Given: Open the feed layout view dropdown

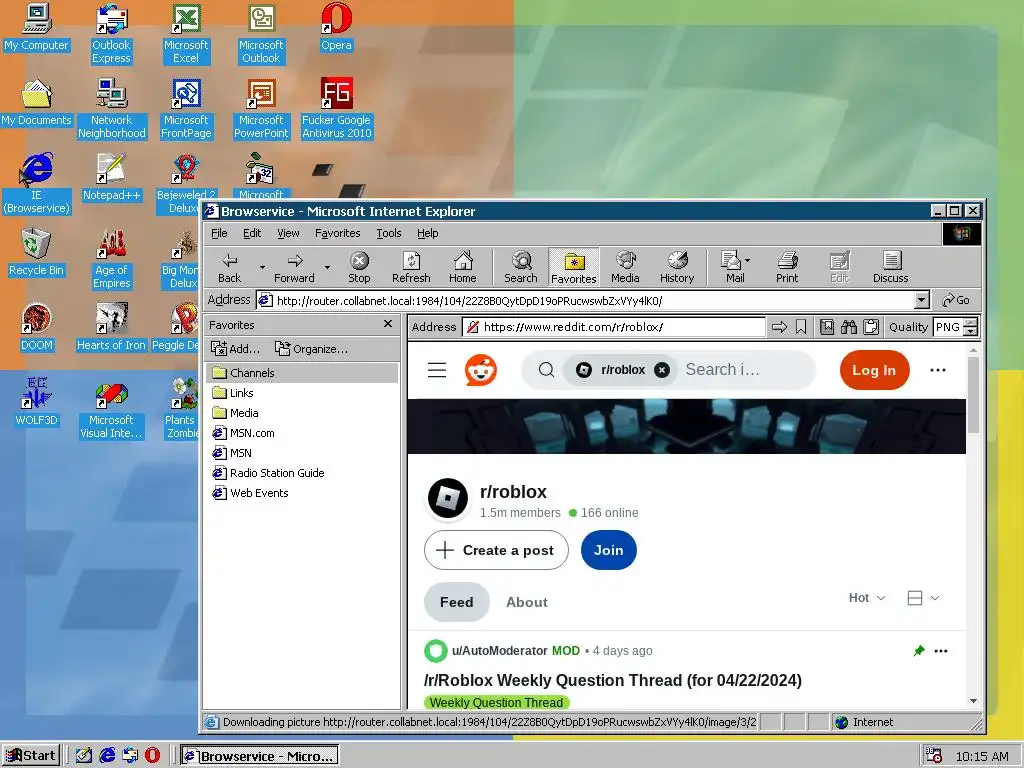Looking at the screenshot, I should (923, 598).
